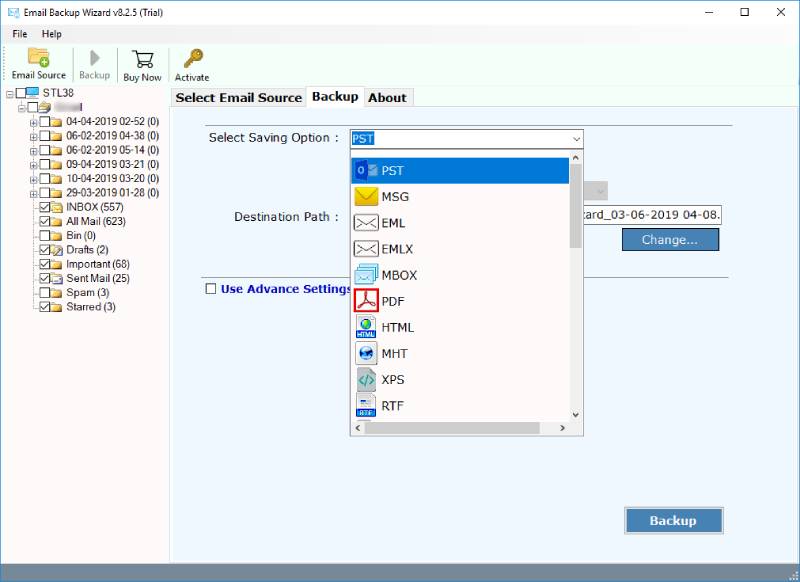The width and height of the screenshot is (800, 582).
Task: Click the Drafts folder icon
Action: [x=56, y=250]
